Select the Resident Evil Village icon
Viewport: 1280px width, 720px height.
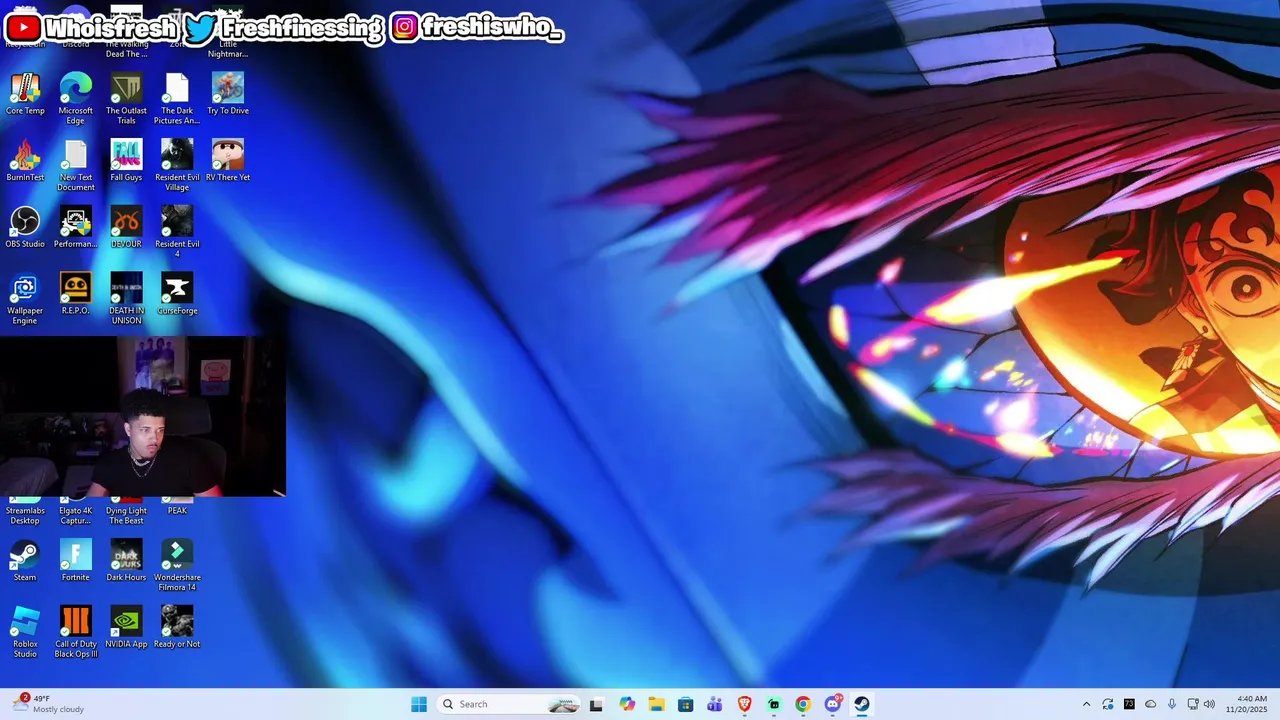click(x=177, y=165)
